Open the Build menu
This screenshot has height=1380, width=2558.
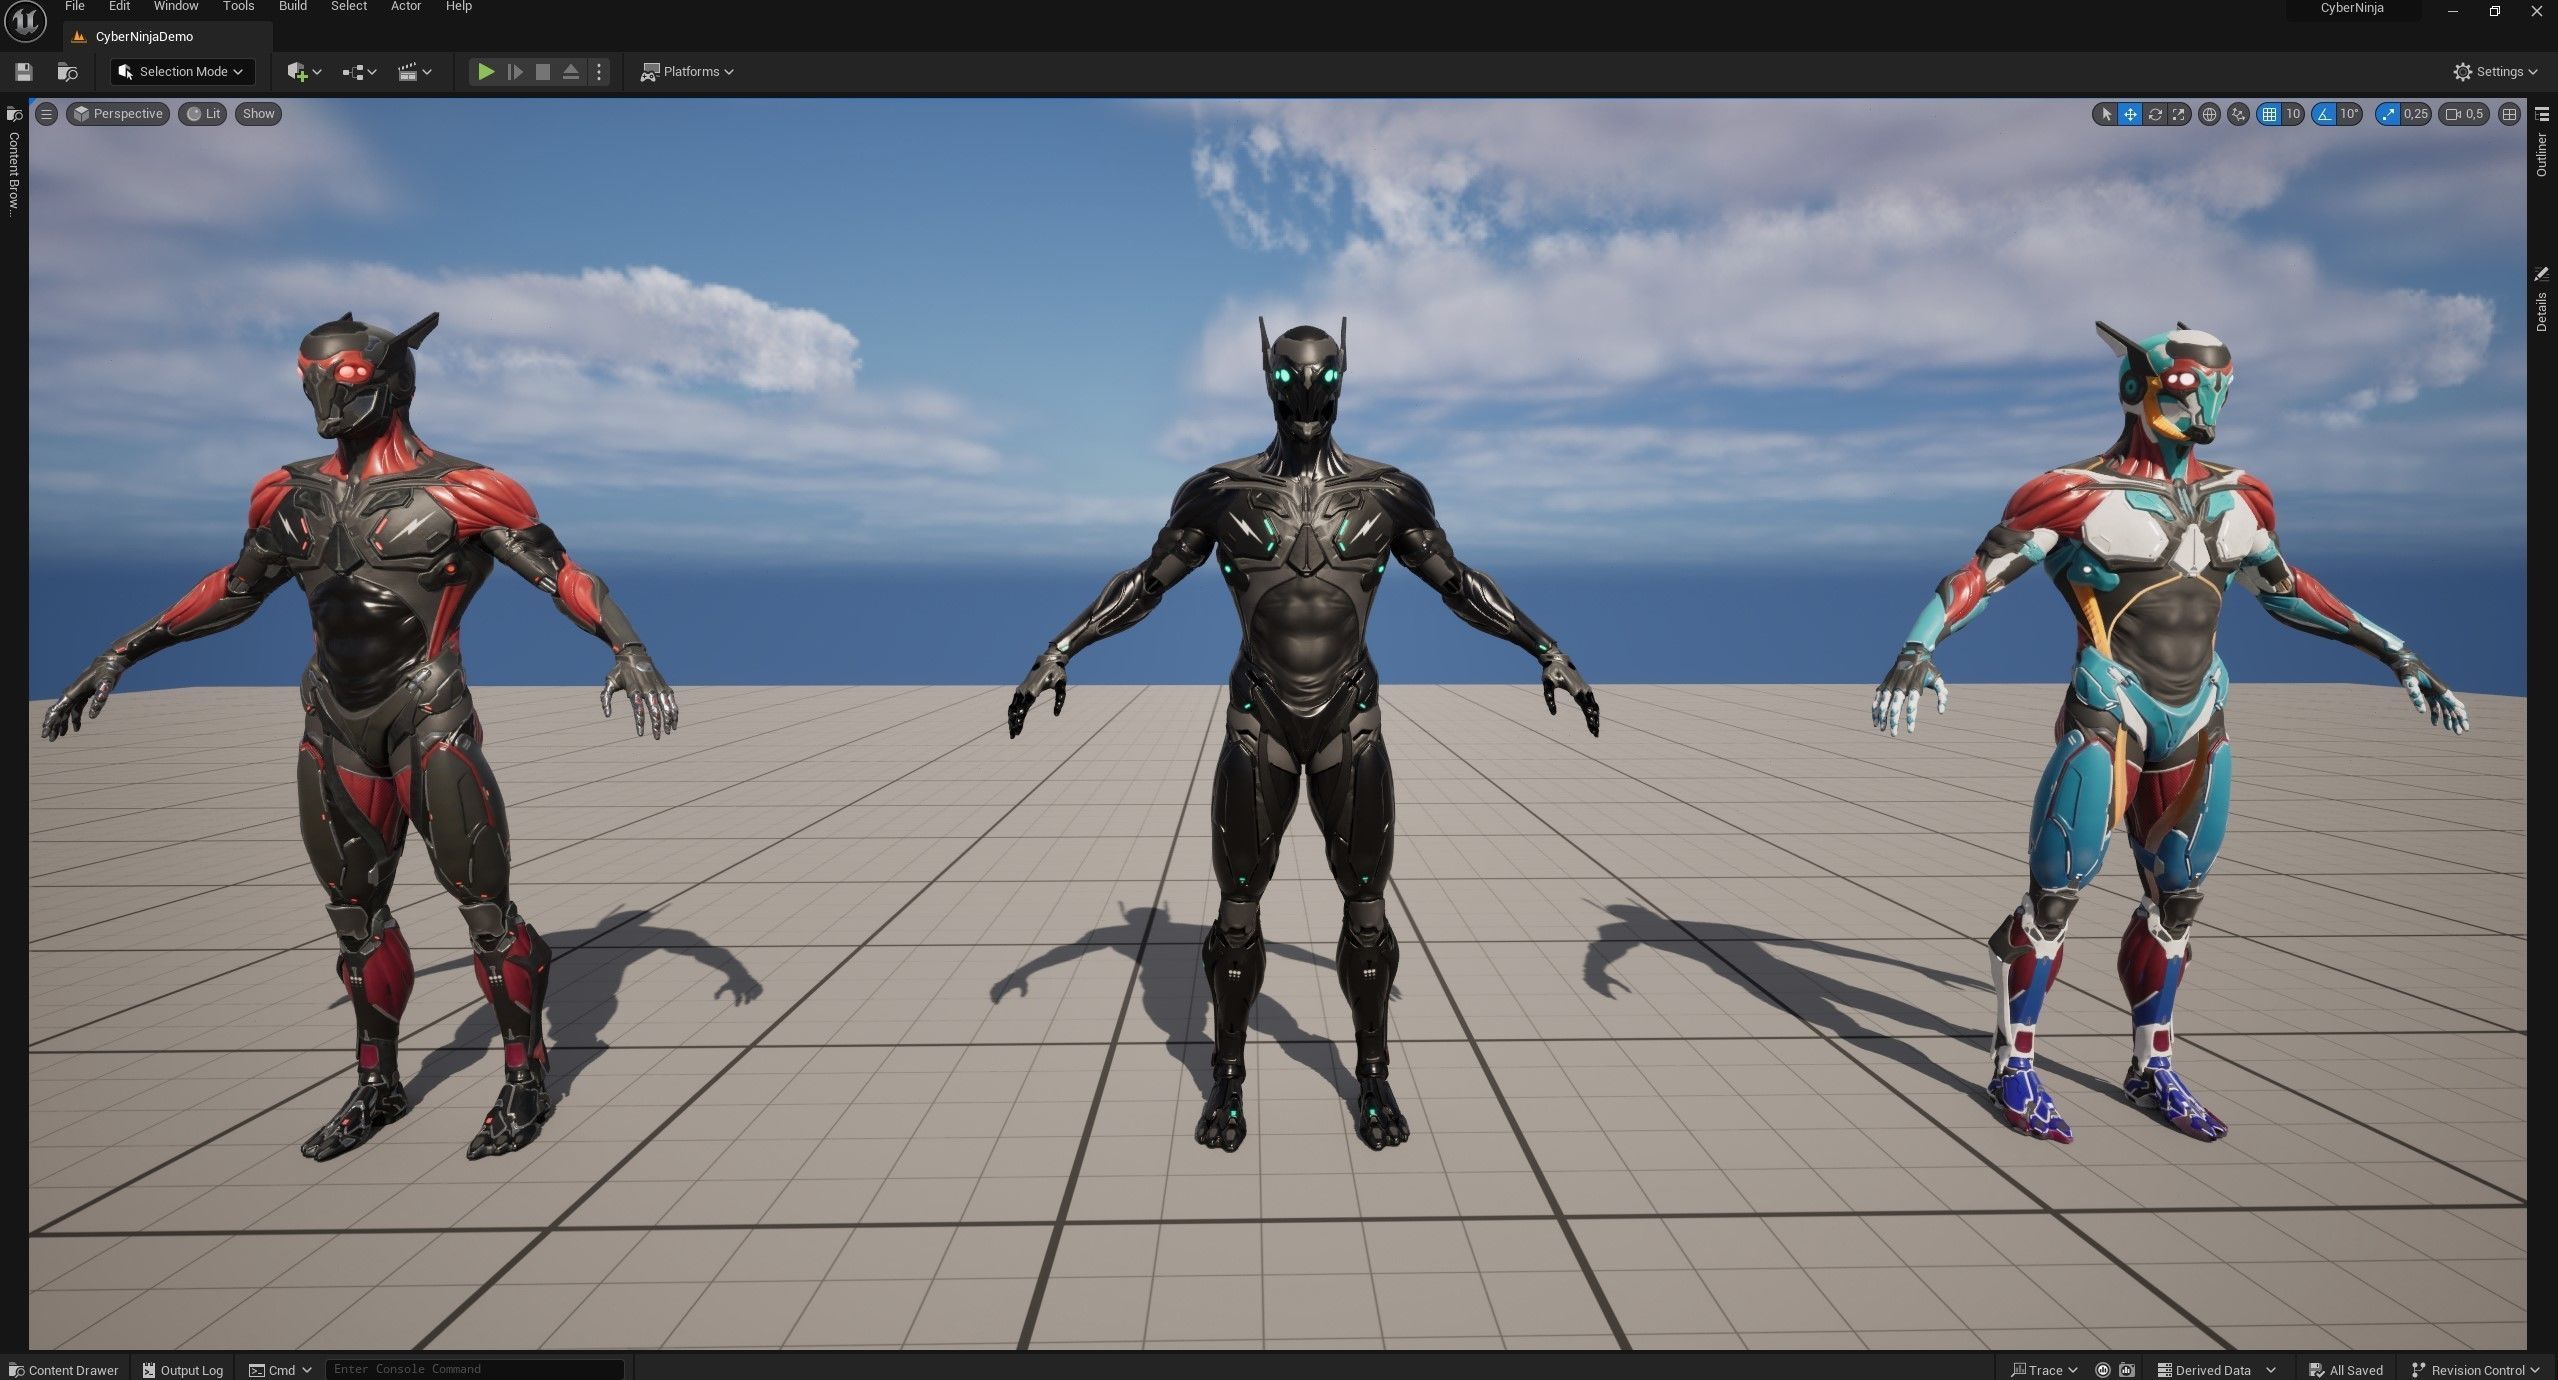tap(293, 6)
